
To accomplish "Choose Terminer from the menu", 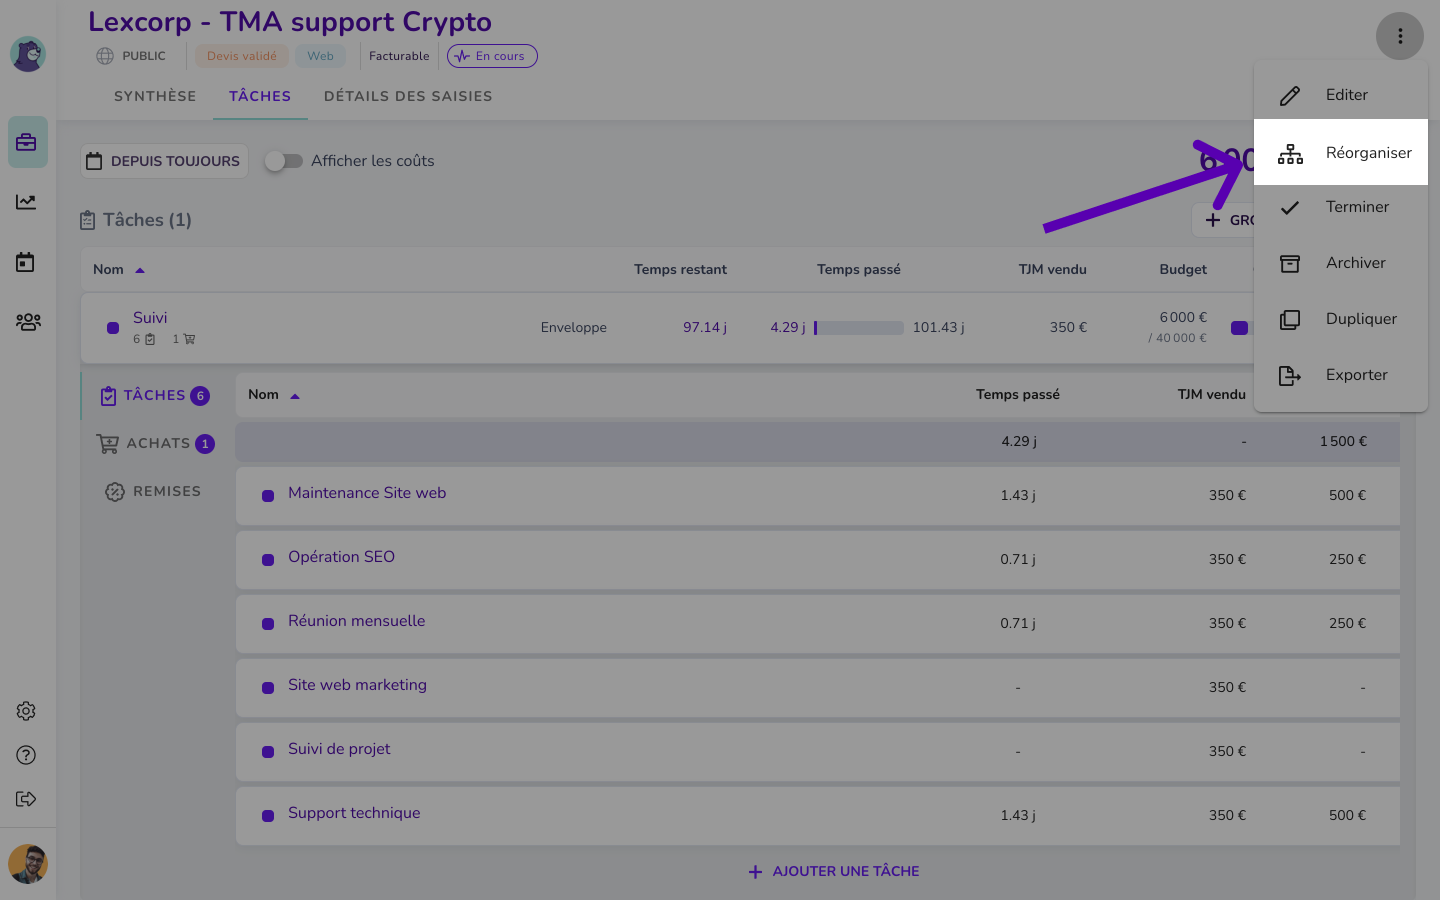I will coord(1341,207).
